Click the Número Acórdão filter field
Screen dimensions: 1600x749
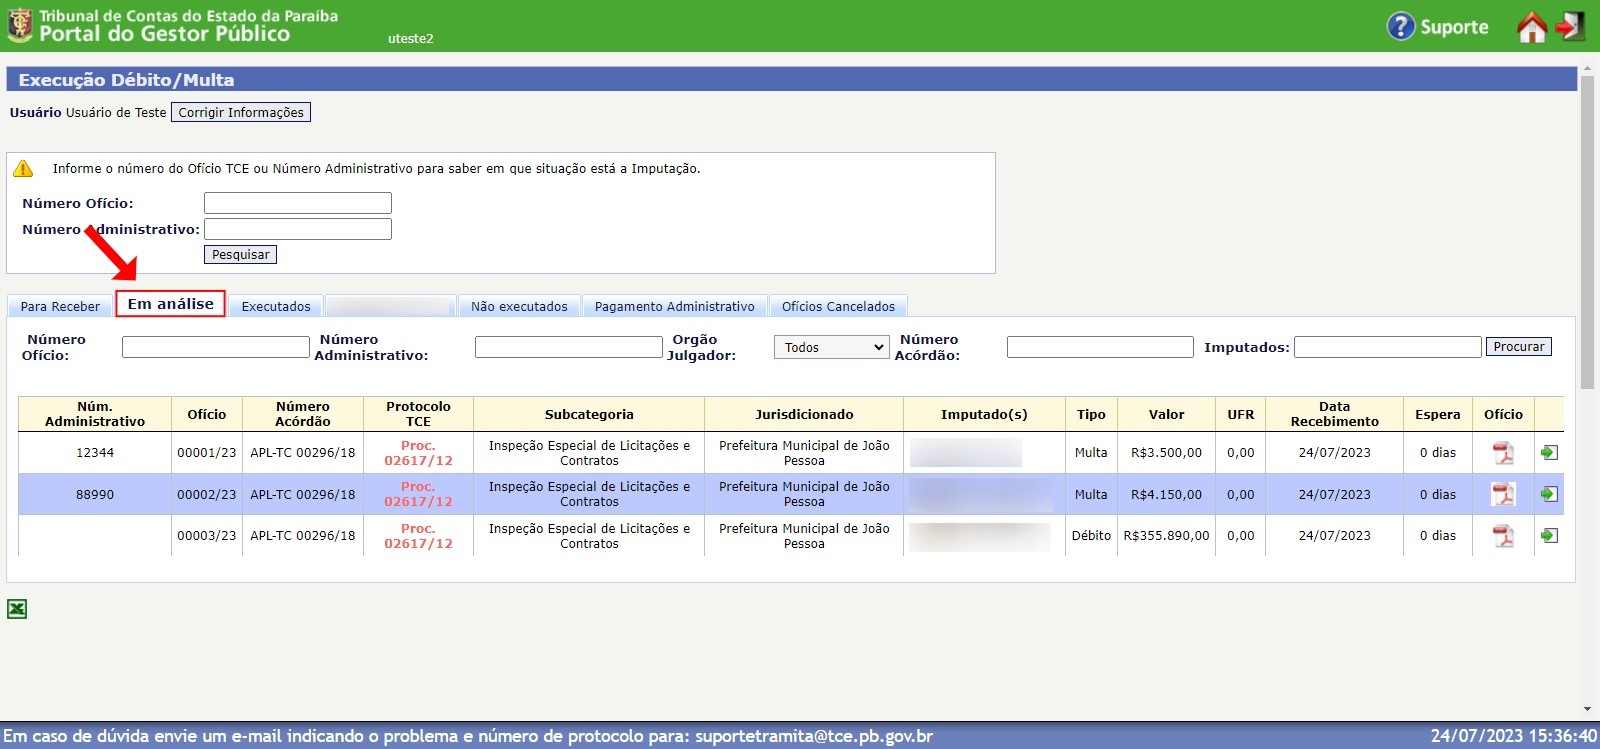point(1100,347)
